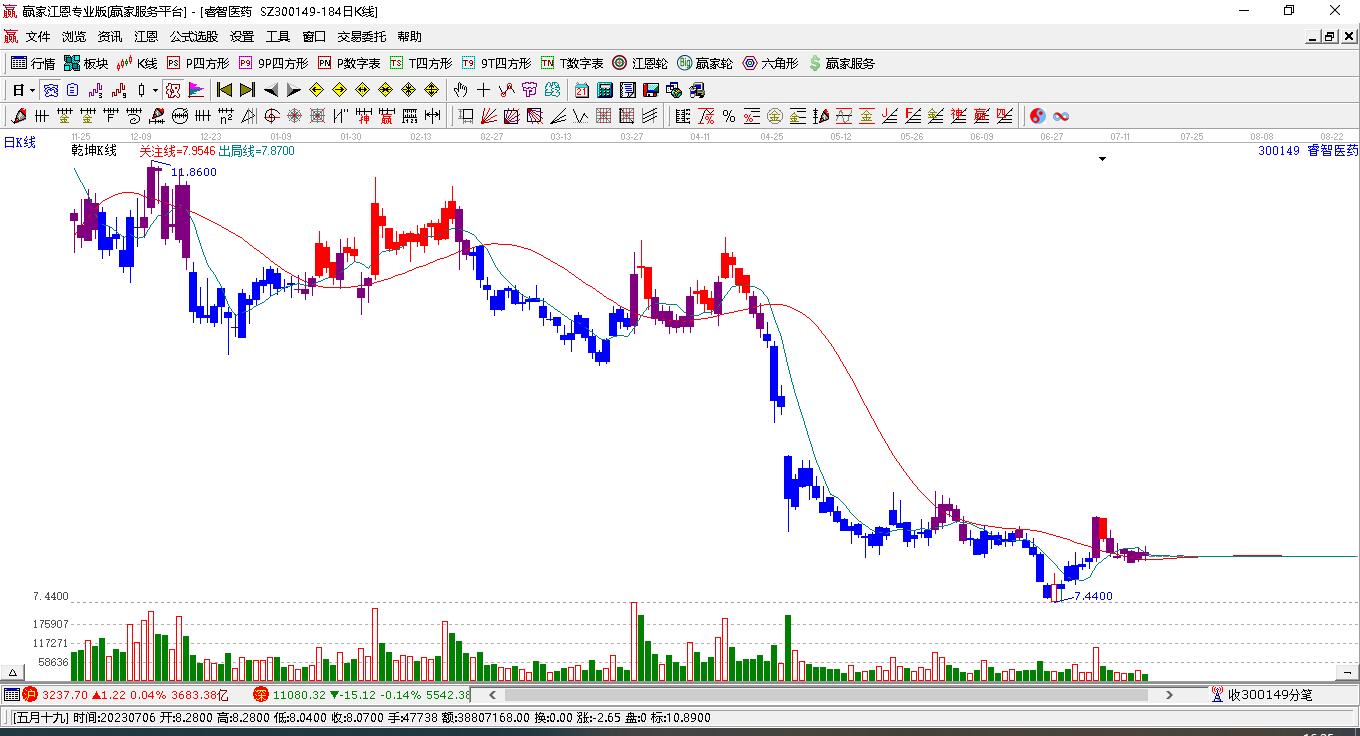Click the small black triangle marker above chart
This screenshot has width=1360, height=736.
tap(1103, 159)
